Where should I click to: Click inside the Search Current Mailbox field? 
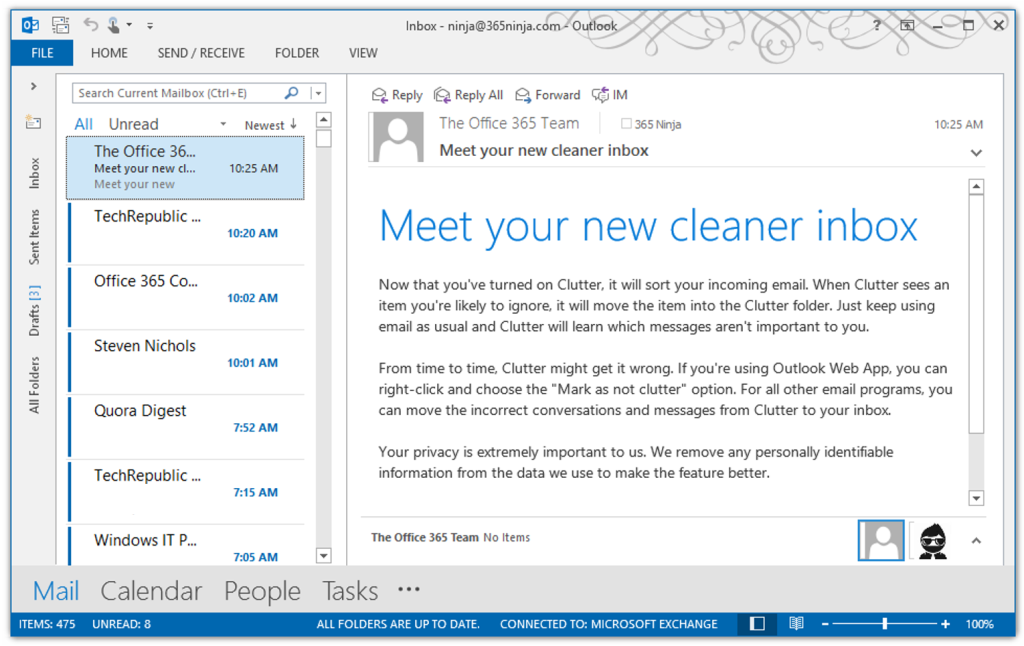click(170, 92)
